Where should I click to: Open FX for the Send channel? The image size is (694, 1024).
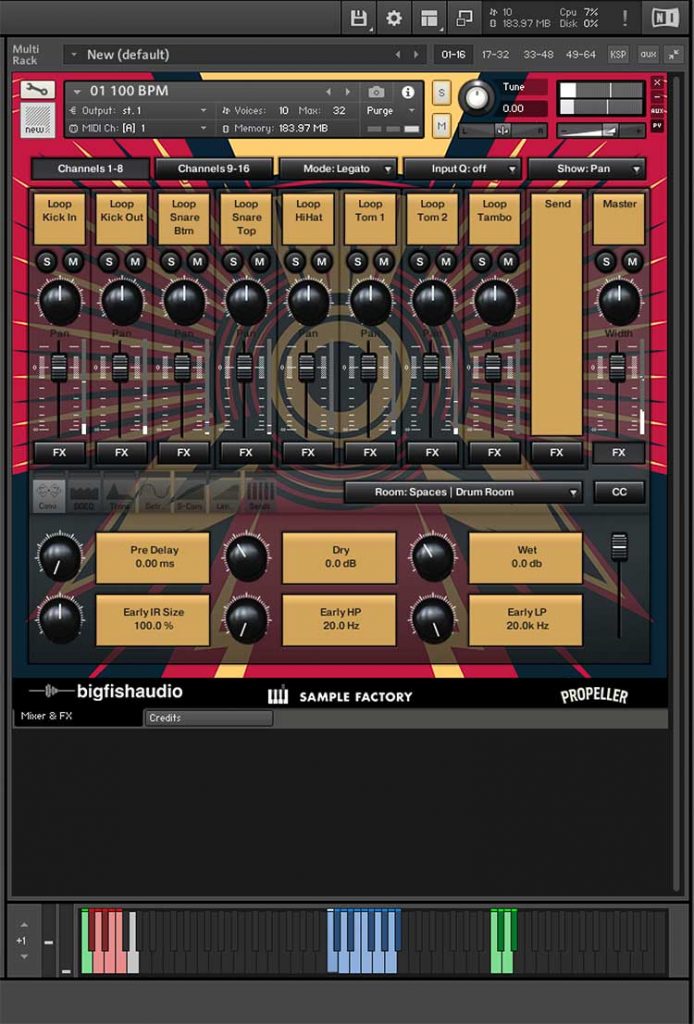556,453
